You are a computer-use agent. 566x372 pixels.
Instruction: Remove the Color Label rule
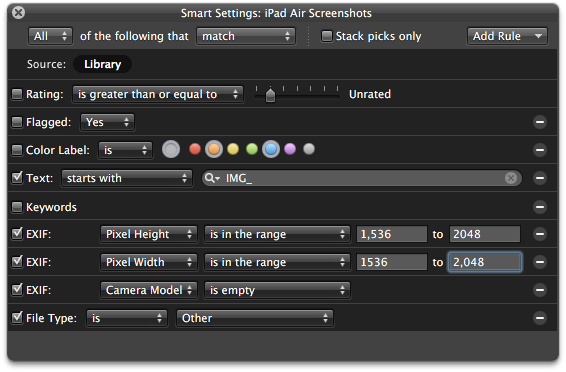(540, 150)
